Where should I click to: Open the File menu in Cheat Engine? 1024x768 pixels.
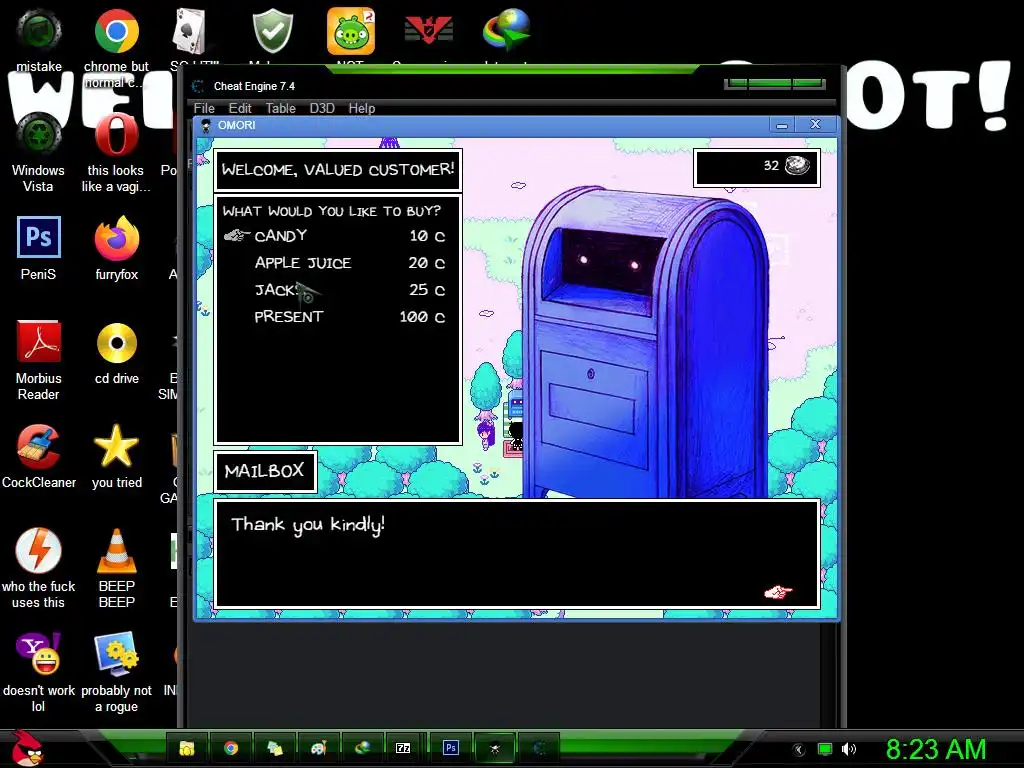coord(204,108)
